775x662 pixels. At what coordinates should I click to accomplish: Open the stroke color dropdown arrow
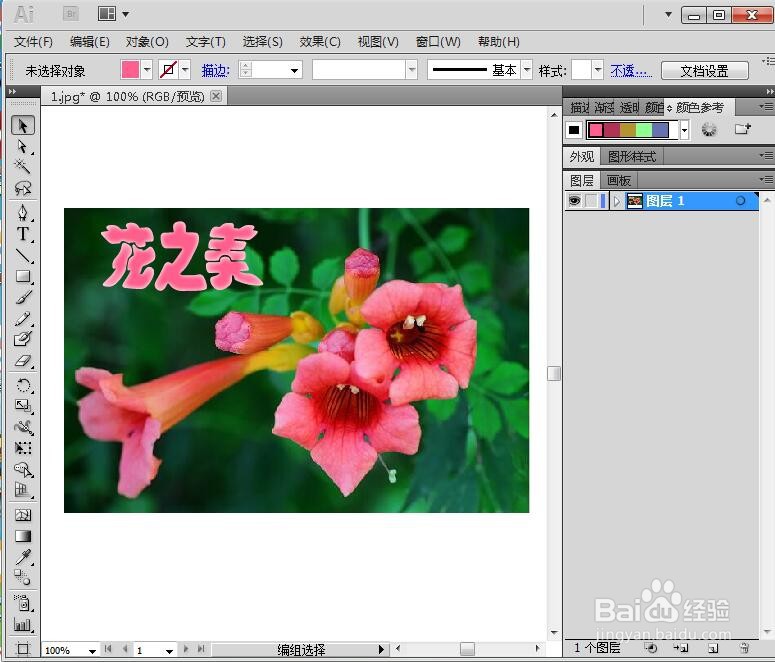(185, 70)
